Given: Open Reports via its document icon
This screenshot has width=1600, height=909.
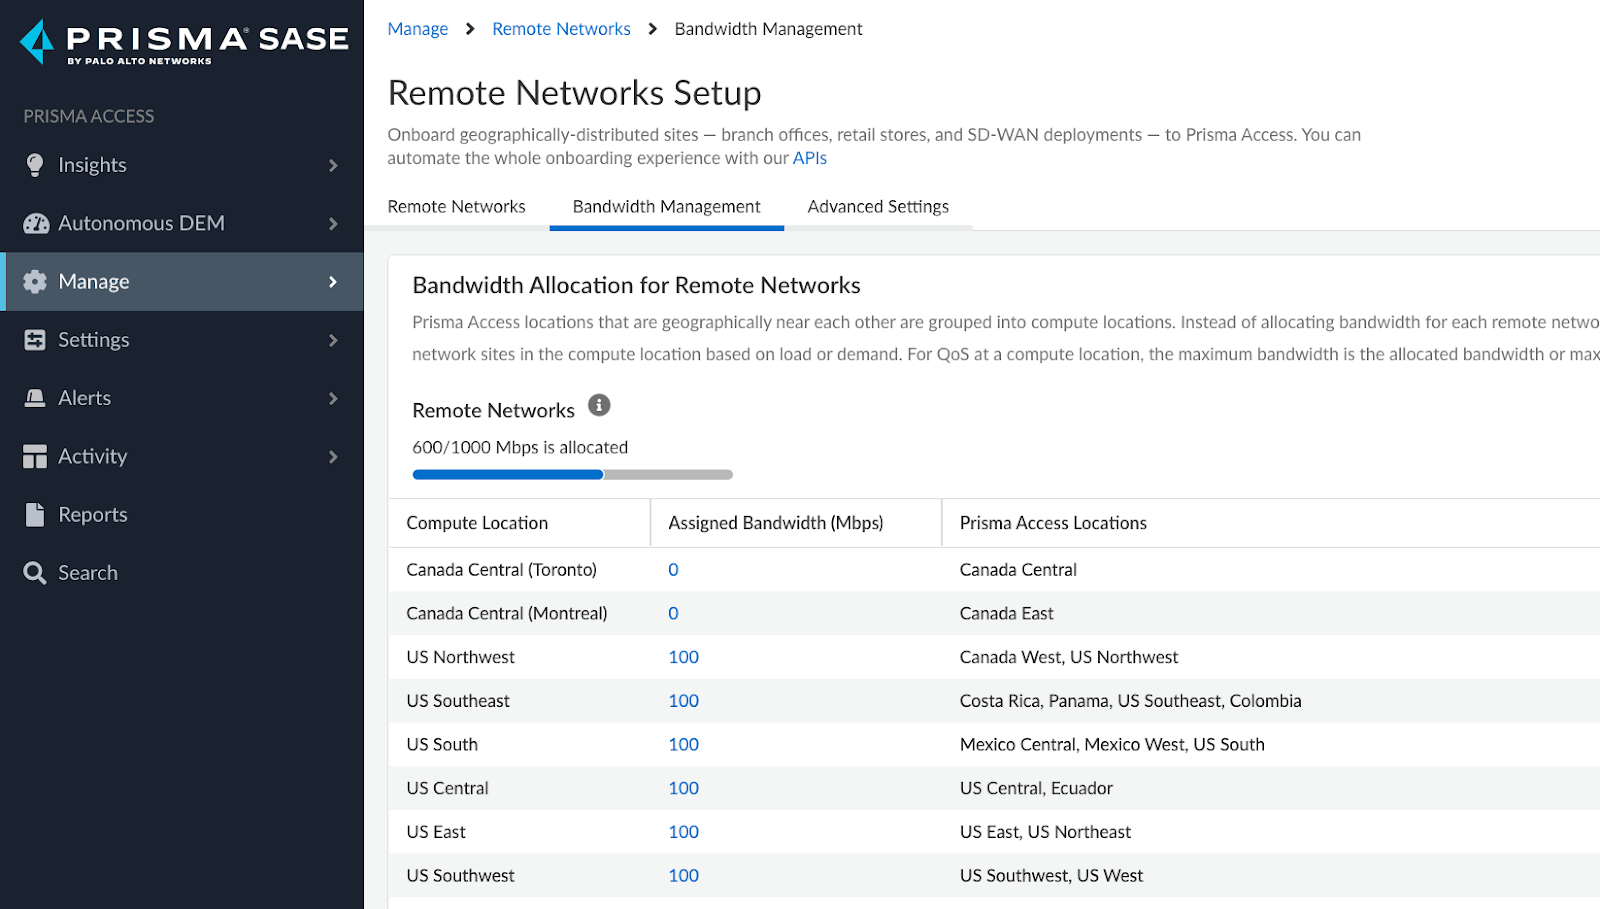Looking at the screenshot, I should [x=35, y=515].
